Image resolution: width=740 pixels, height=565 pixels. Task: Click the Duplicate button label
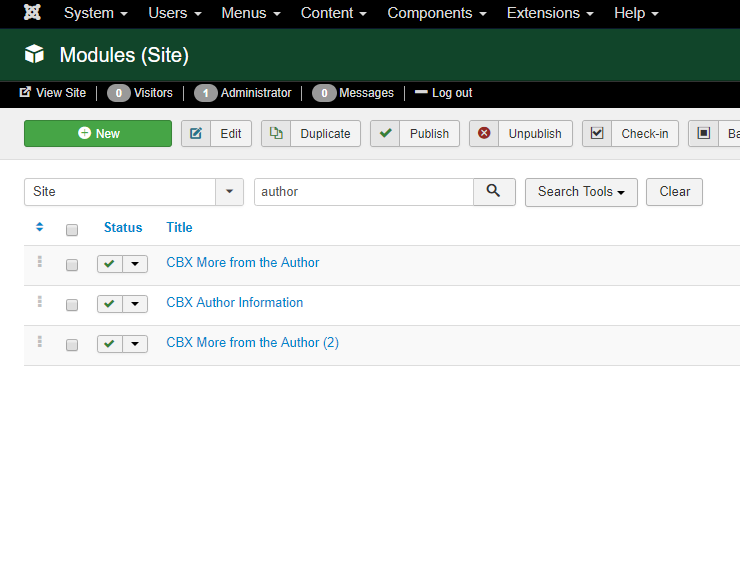[325, 134]
